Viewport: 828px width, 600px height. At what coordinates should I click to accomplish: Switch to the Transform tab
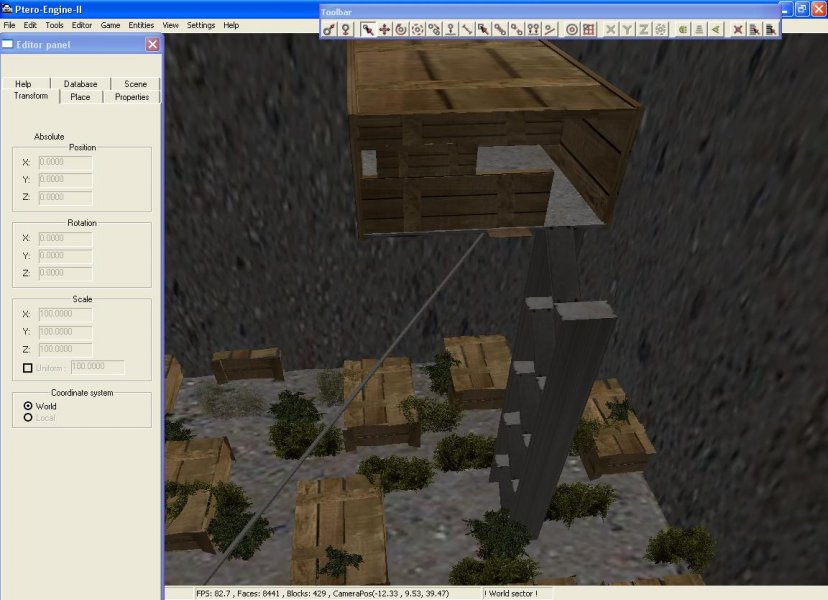pyautogui.click(x=31, y=96)
